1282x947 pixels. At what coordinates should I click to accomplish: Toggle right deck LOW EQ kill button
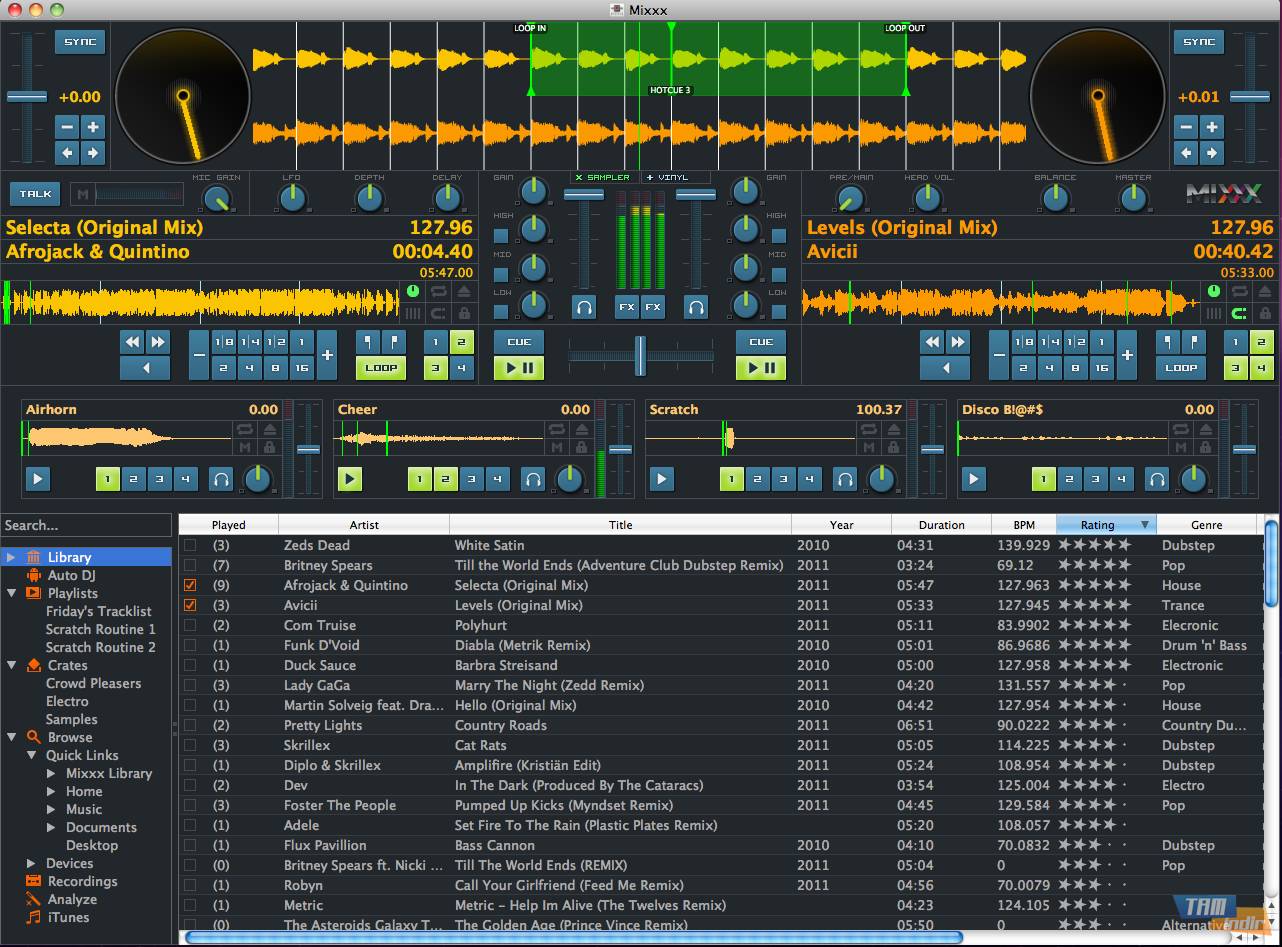[779, 311]
